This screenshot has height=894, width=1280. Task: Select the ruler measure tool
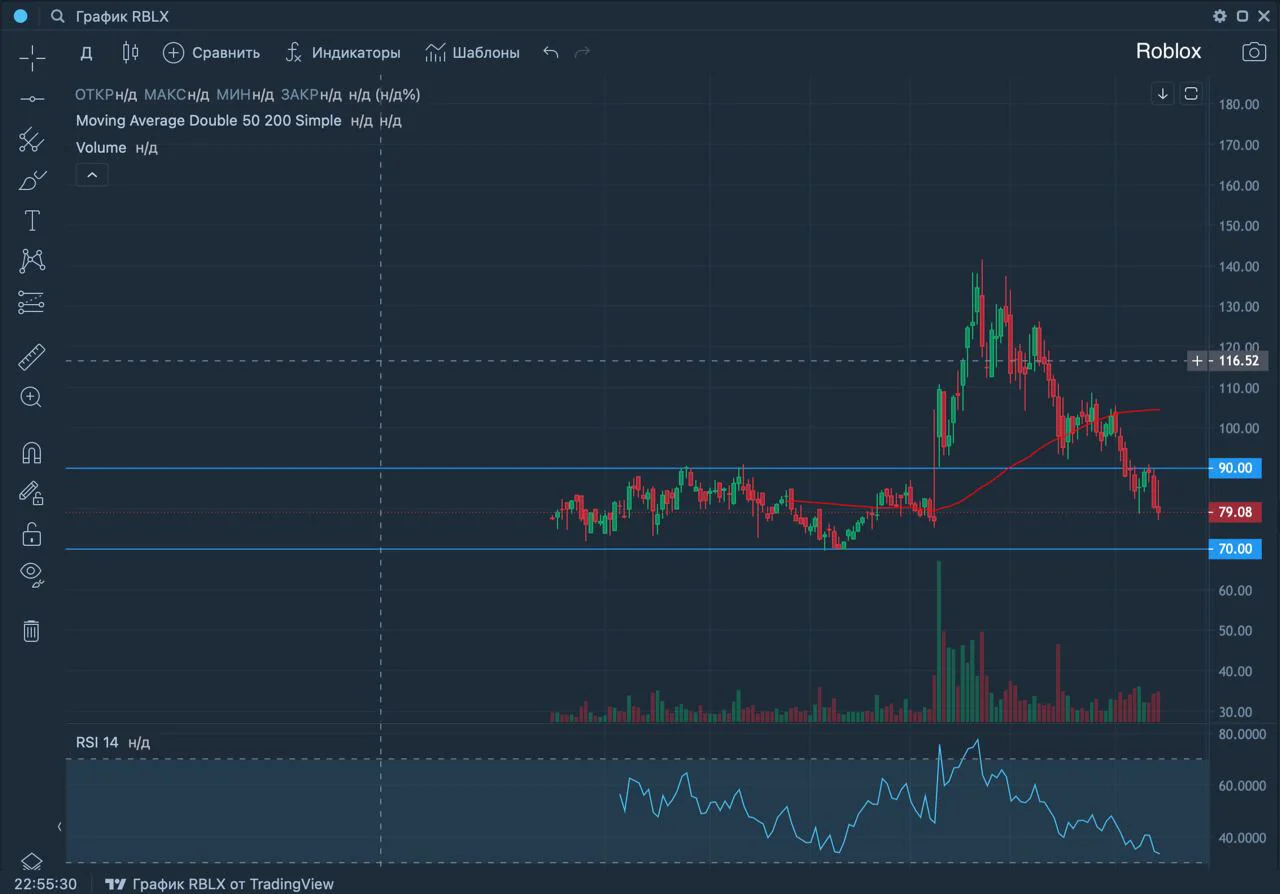tap(32, 356)
